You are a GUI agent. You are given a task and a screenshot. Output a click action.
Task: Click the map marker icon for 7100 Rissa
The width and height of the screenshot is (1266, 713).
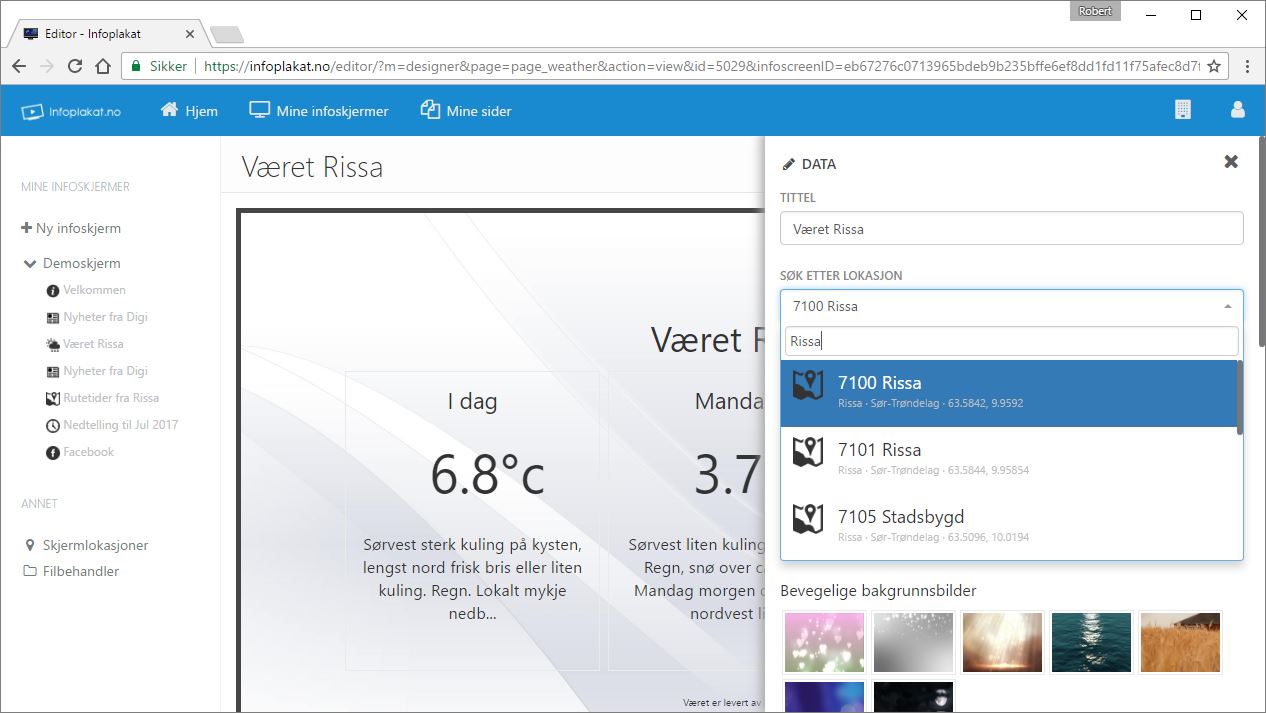[x=808, y=386]
